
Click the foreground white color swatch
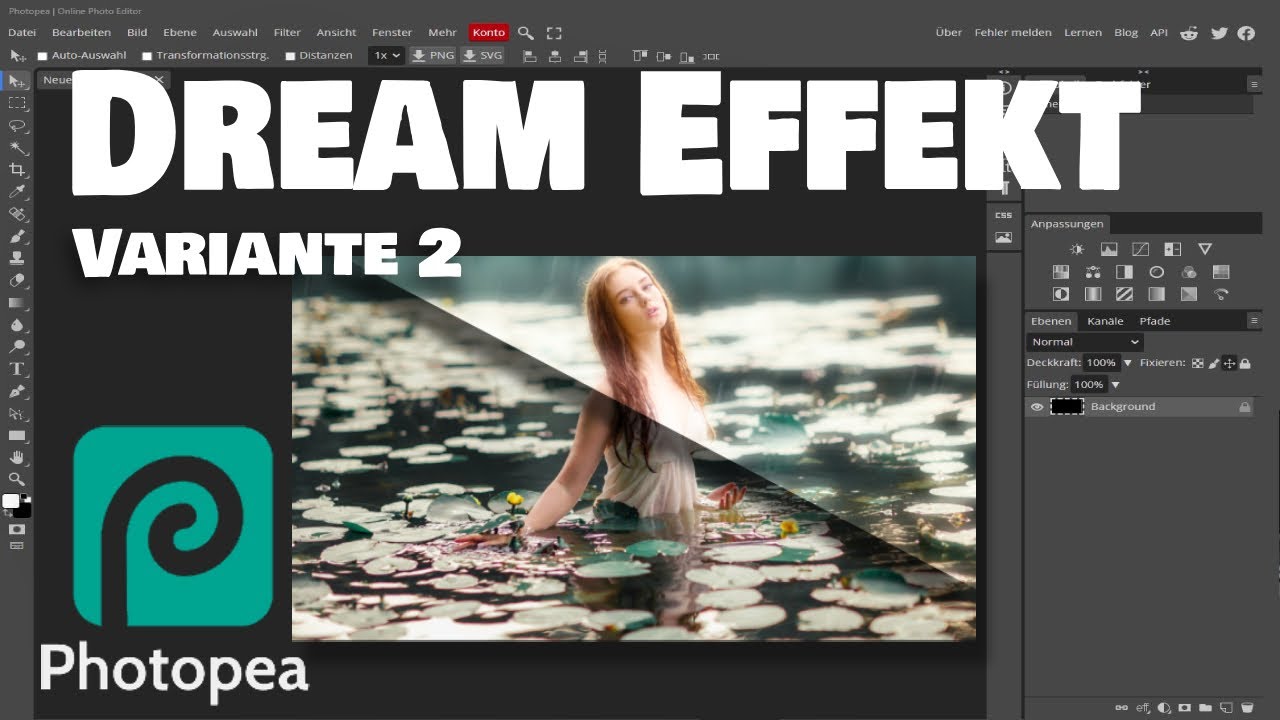11,501
